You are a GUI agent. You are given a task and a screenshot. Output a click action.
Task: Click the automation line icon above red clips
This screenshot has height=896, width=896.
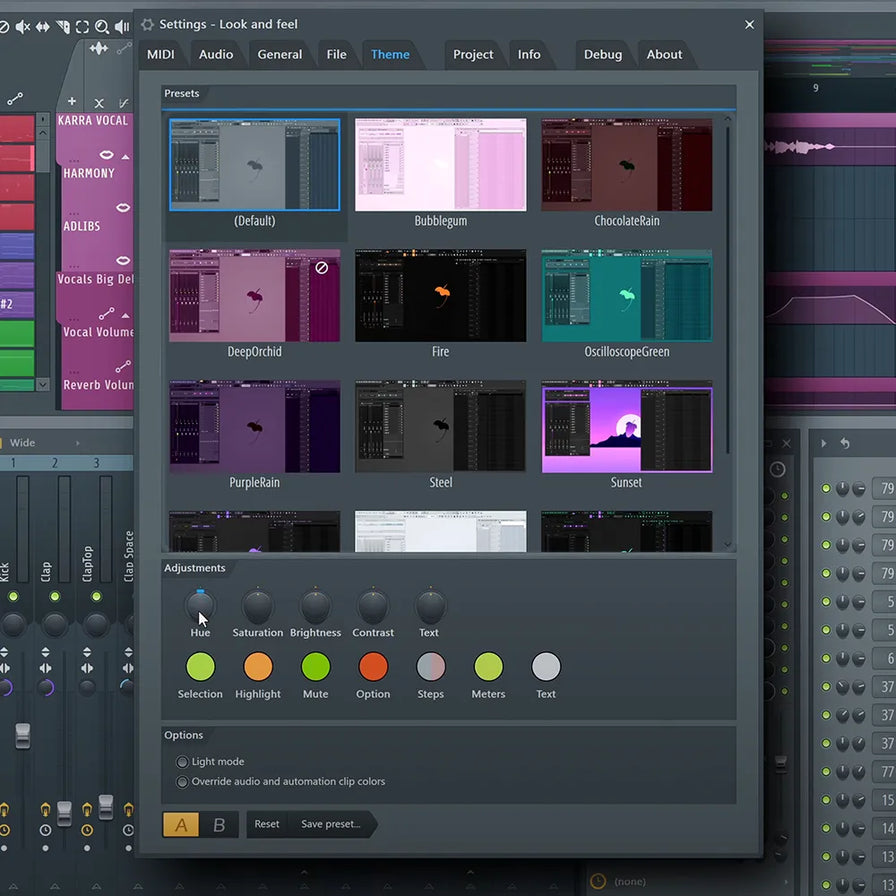pos(15,99)
